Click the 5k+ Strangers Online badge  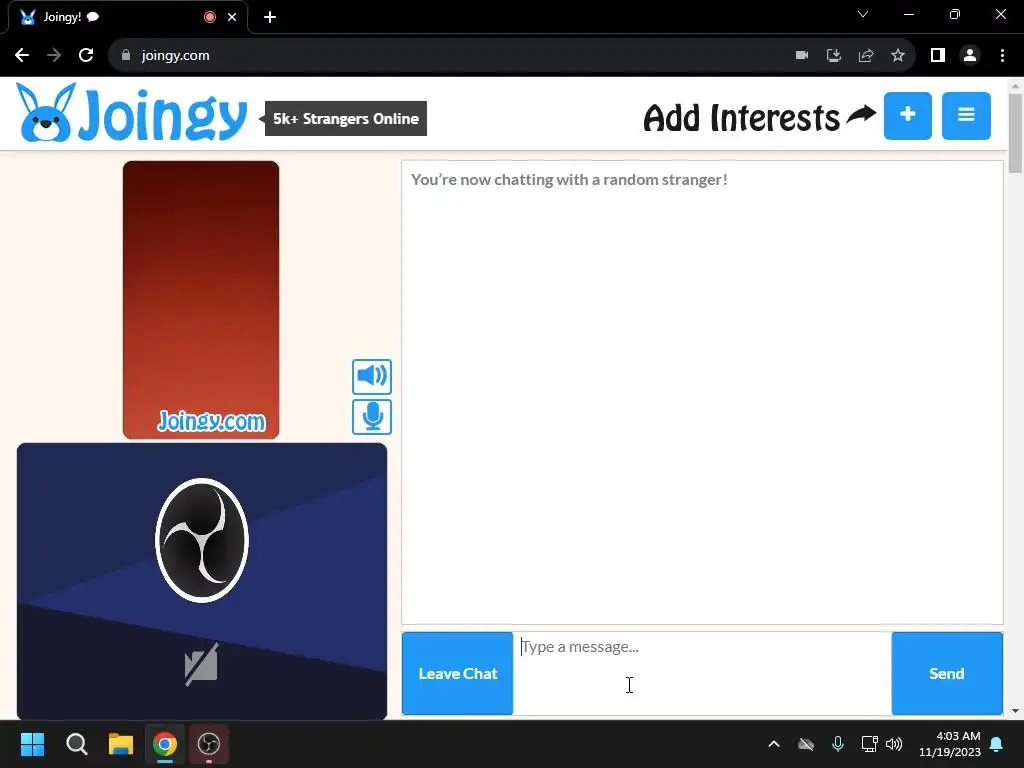coord(345,119)
